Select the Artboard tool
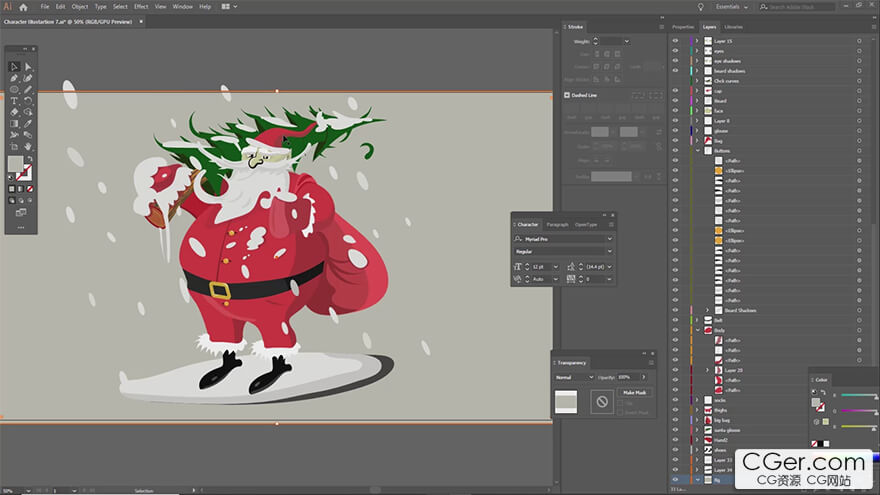 15,146
